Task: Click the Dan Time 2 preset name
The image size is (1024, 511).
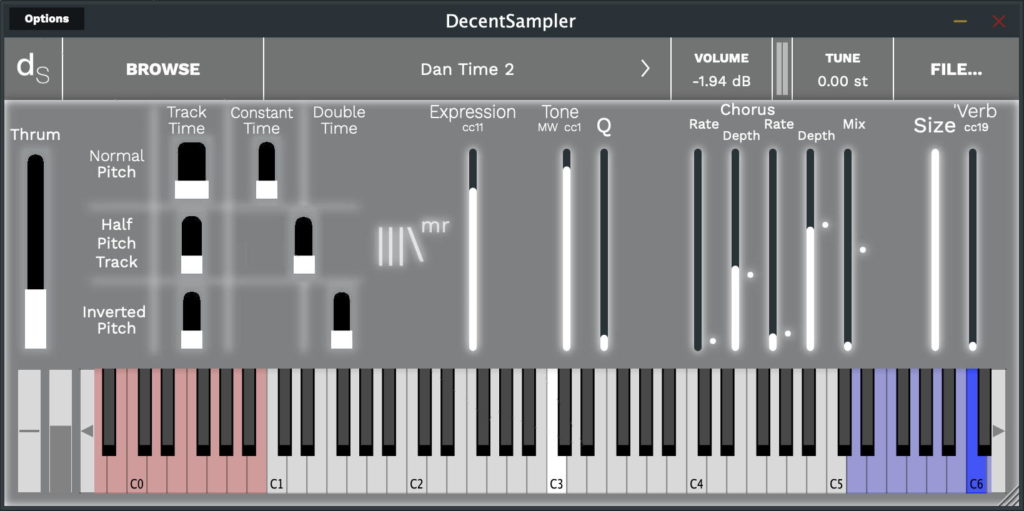Action: click(x=467, y=69)
